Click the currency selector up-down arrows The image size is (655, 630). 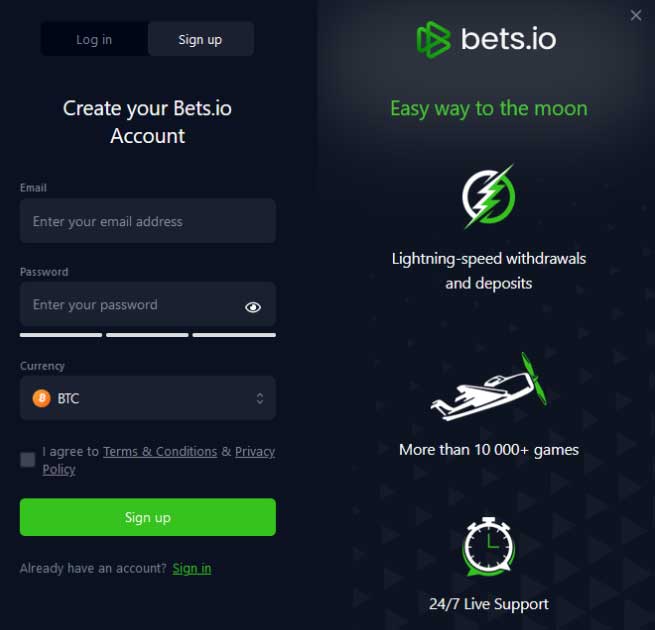[260, 398]
